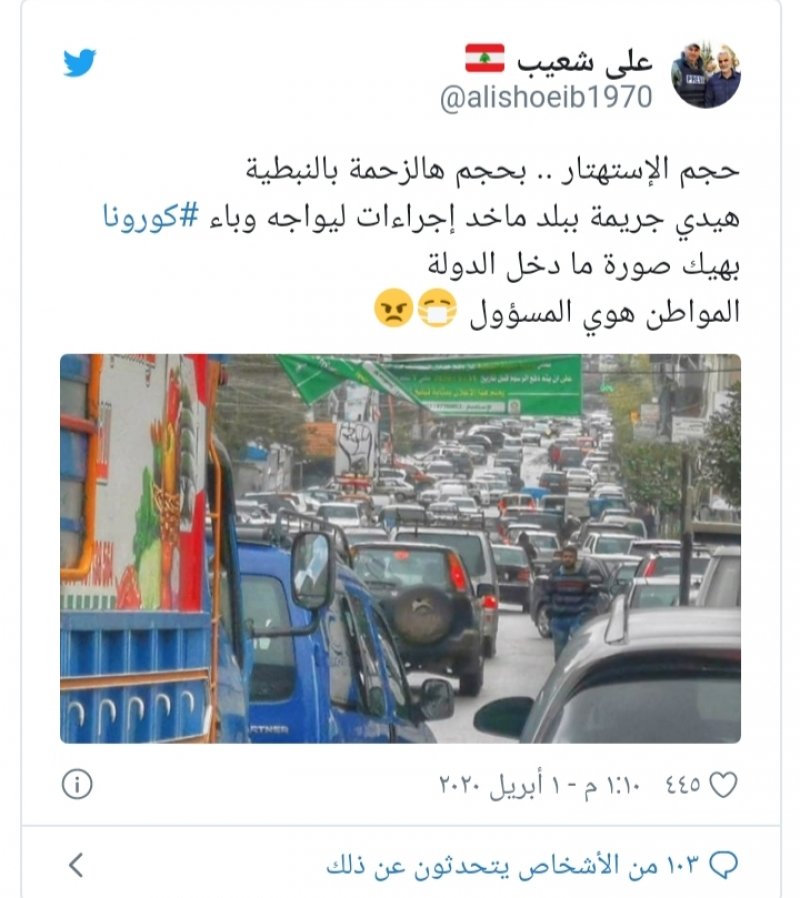Click the angry face emoji
Viewport: 800px width, 898px height.
(393, 308)
